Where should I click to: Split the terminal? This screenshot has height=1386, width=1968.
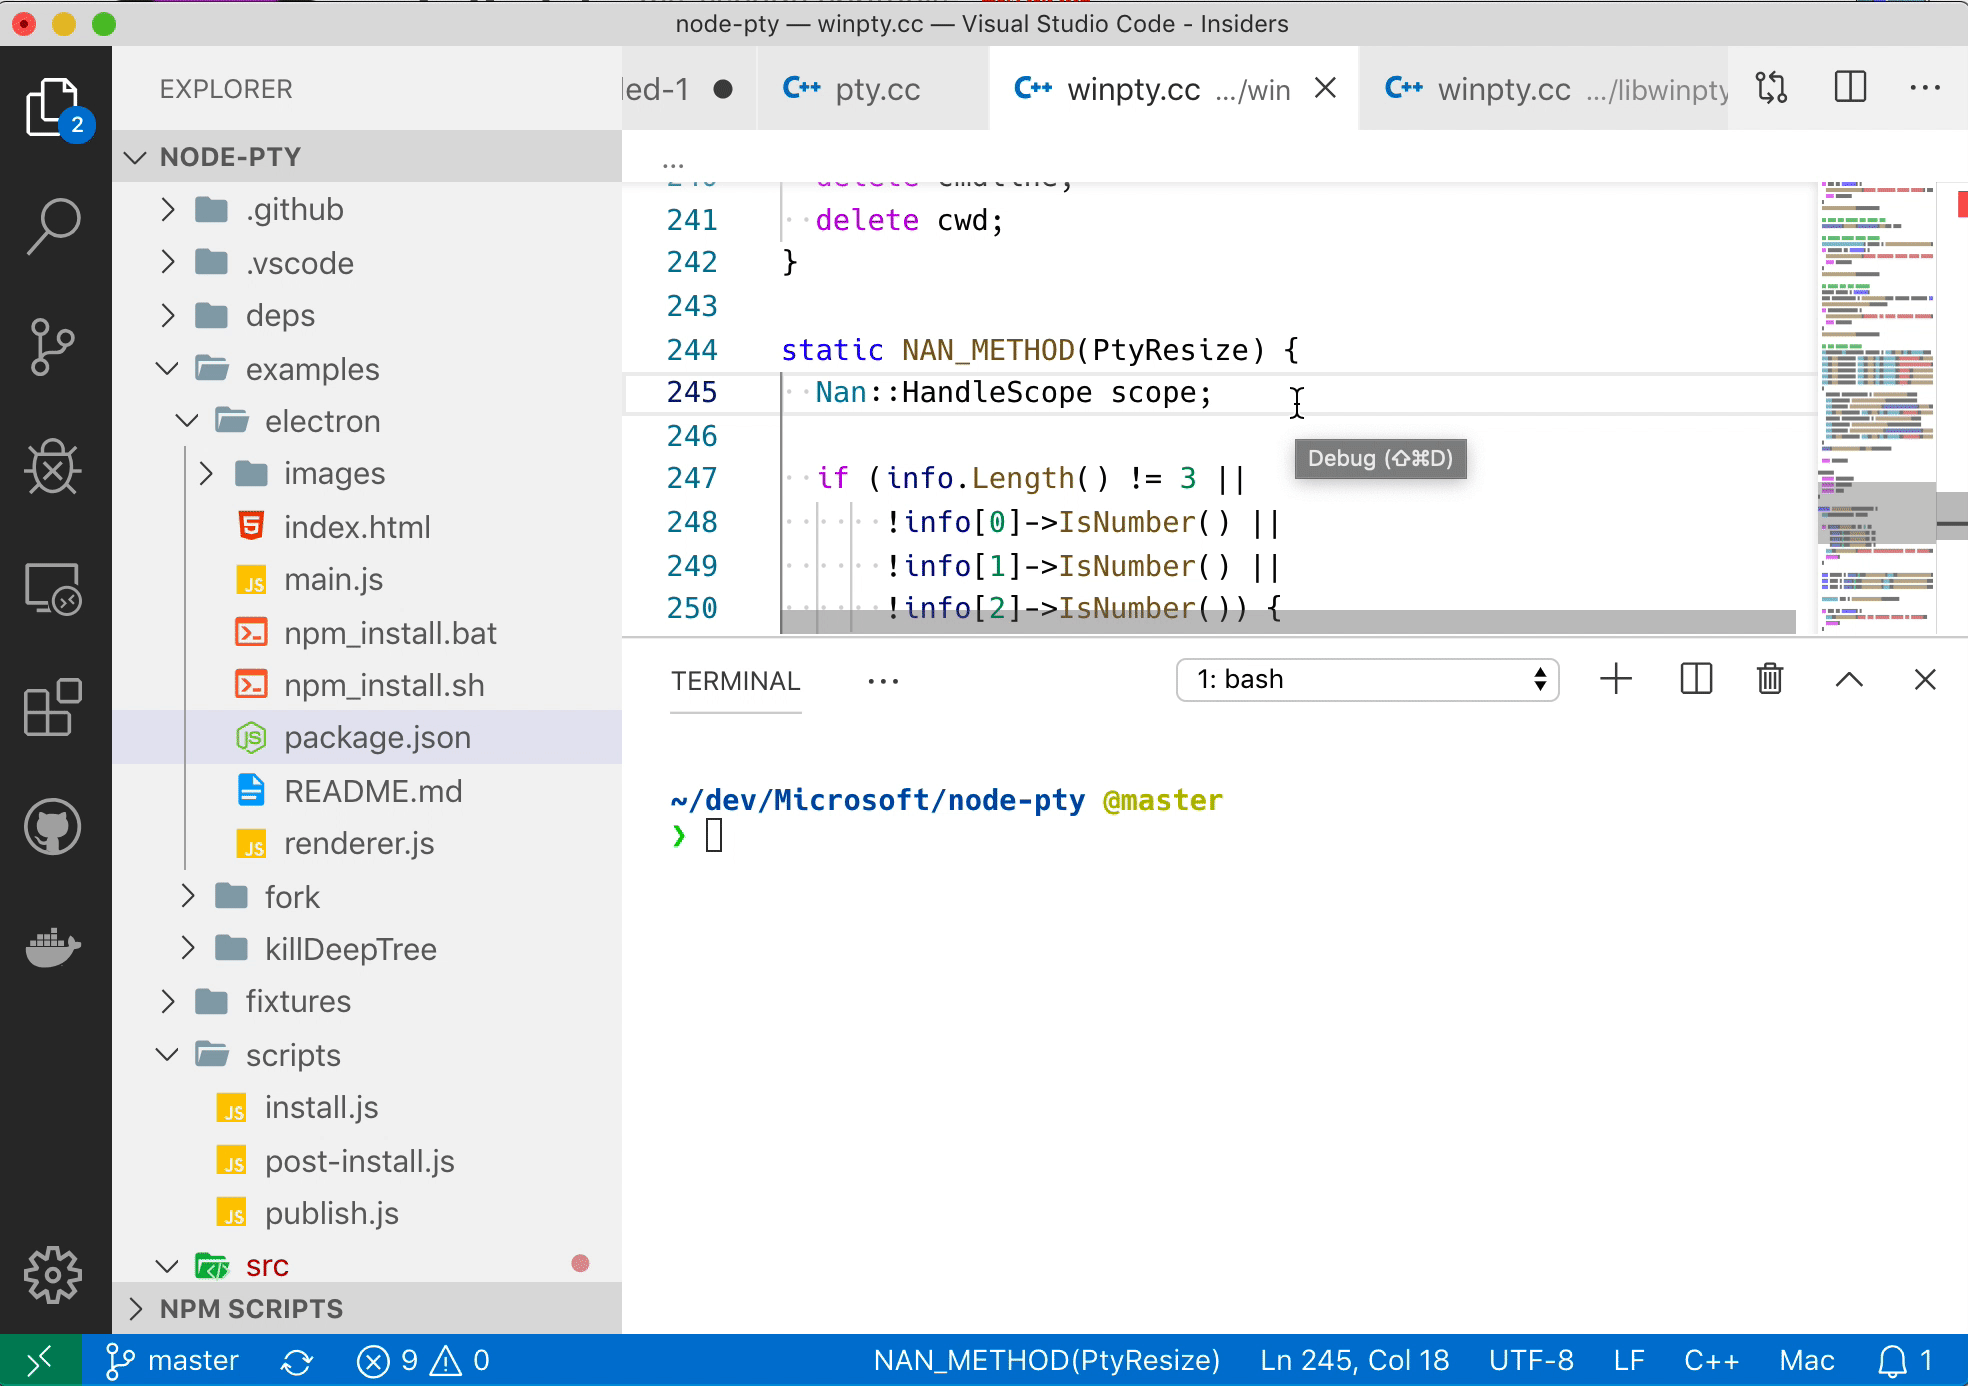pyautogui.click(x=1694, y=679)
